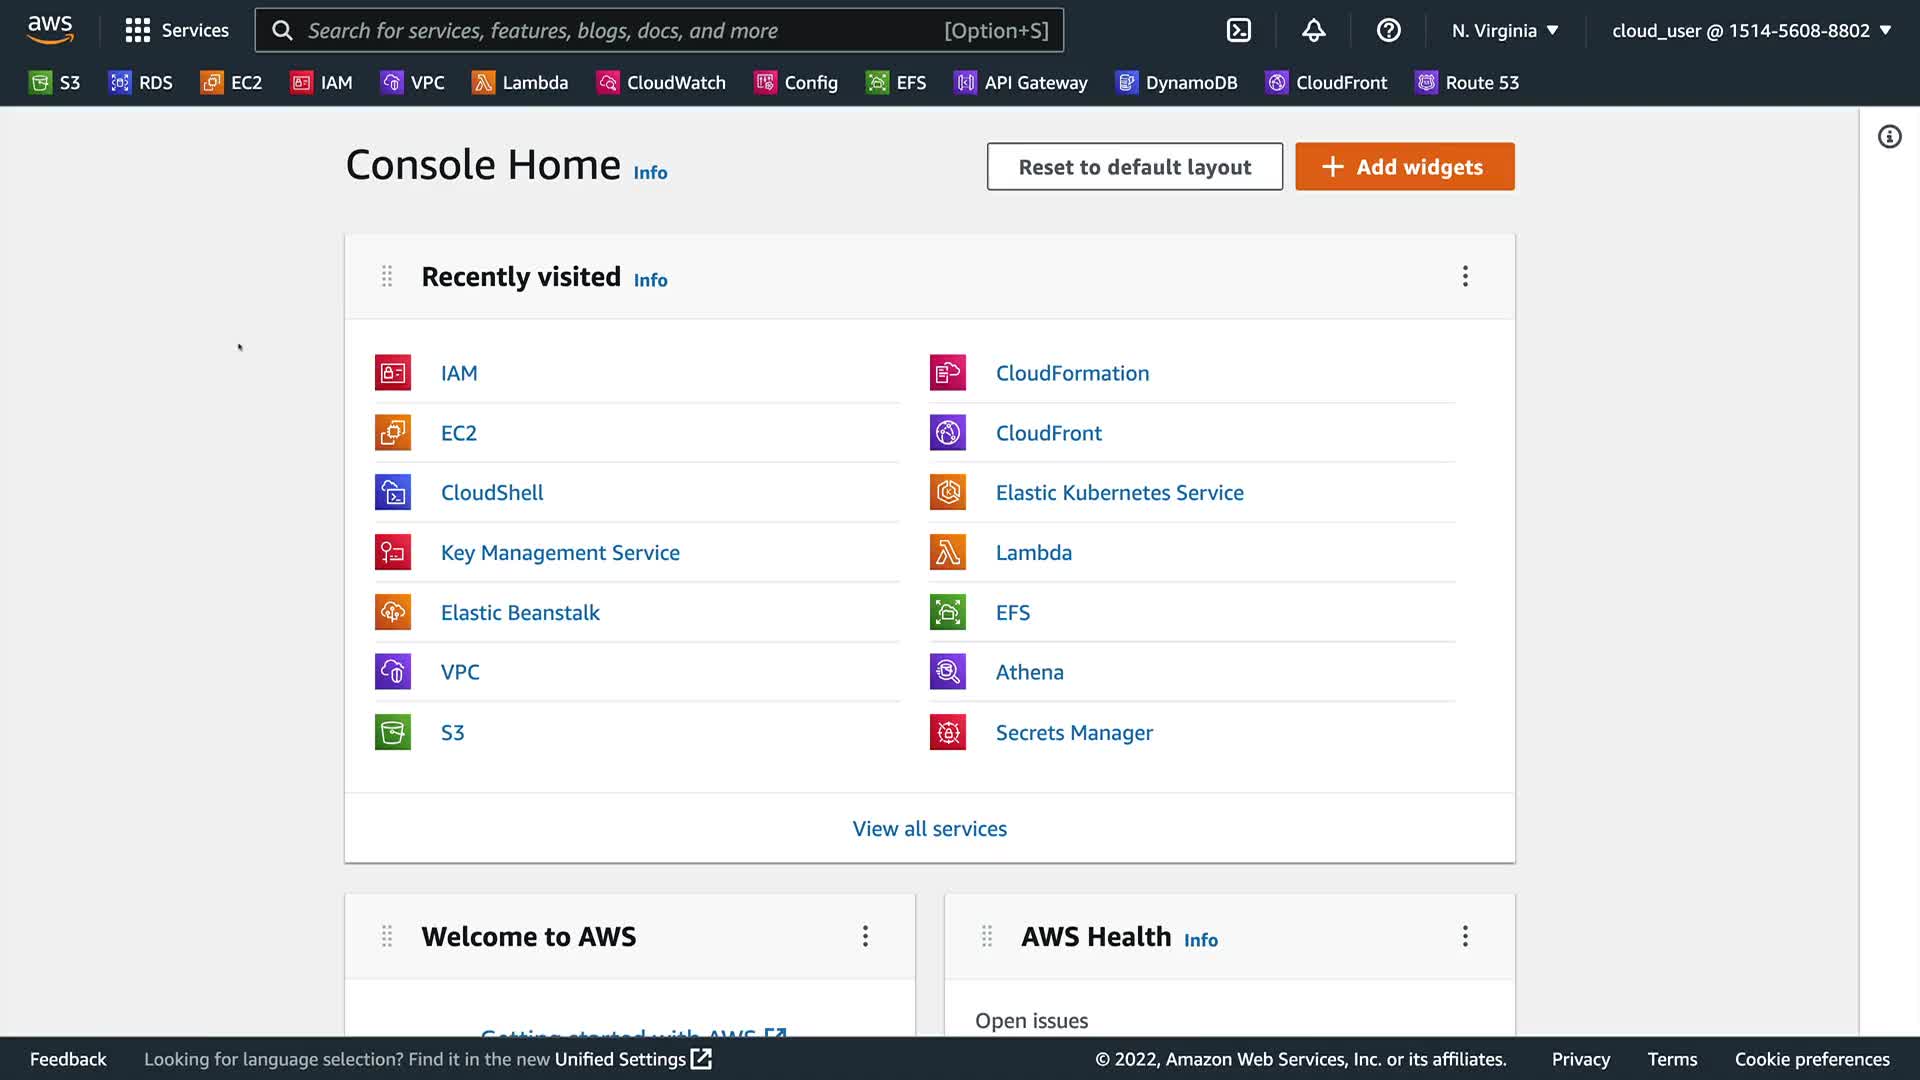Open the AWS Health widget options menu
This screenshot has width=1920, height=1080.
[1465, 936]
